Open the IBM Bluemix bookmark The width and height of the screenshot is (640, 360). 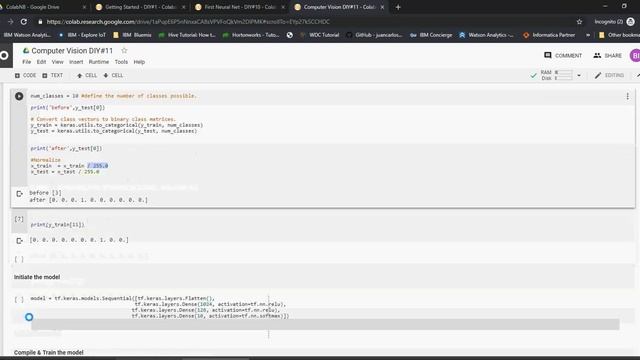[x=132, y=35]
